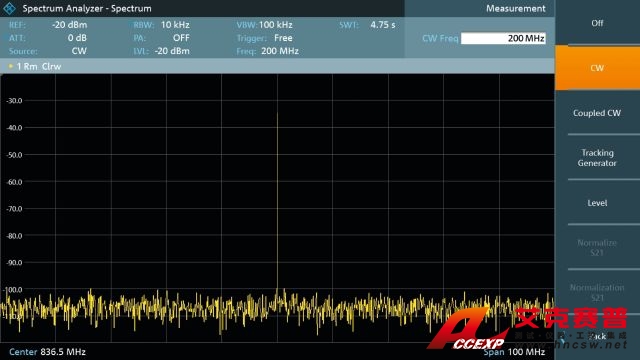
Task: Tap the VBW 100 kHz setting
Action: click(x=264, y=25)
